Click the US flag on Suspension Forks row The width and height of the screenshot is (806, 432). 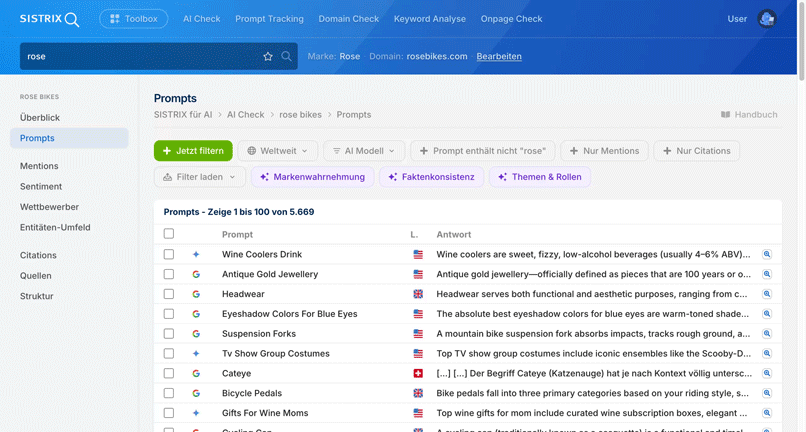pos(418,334)
